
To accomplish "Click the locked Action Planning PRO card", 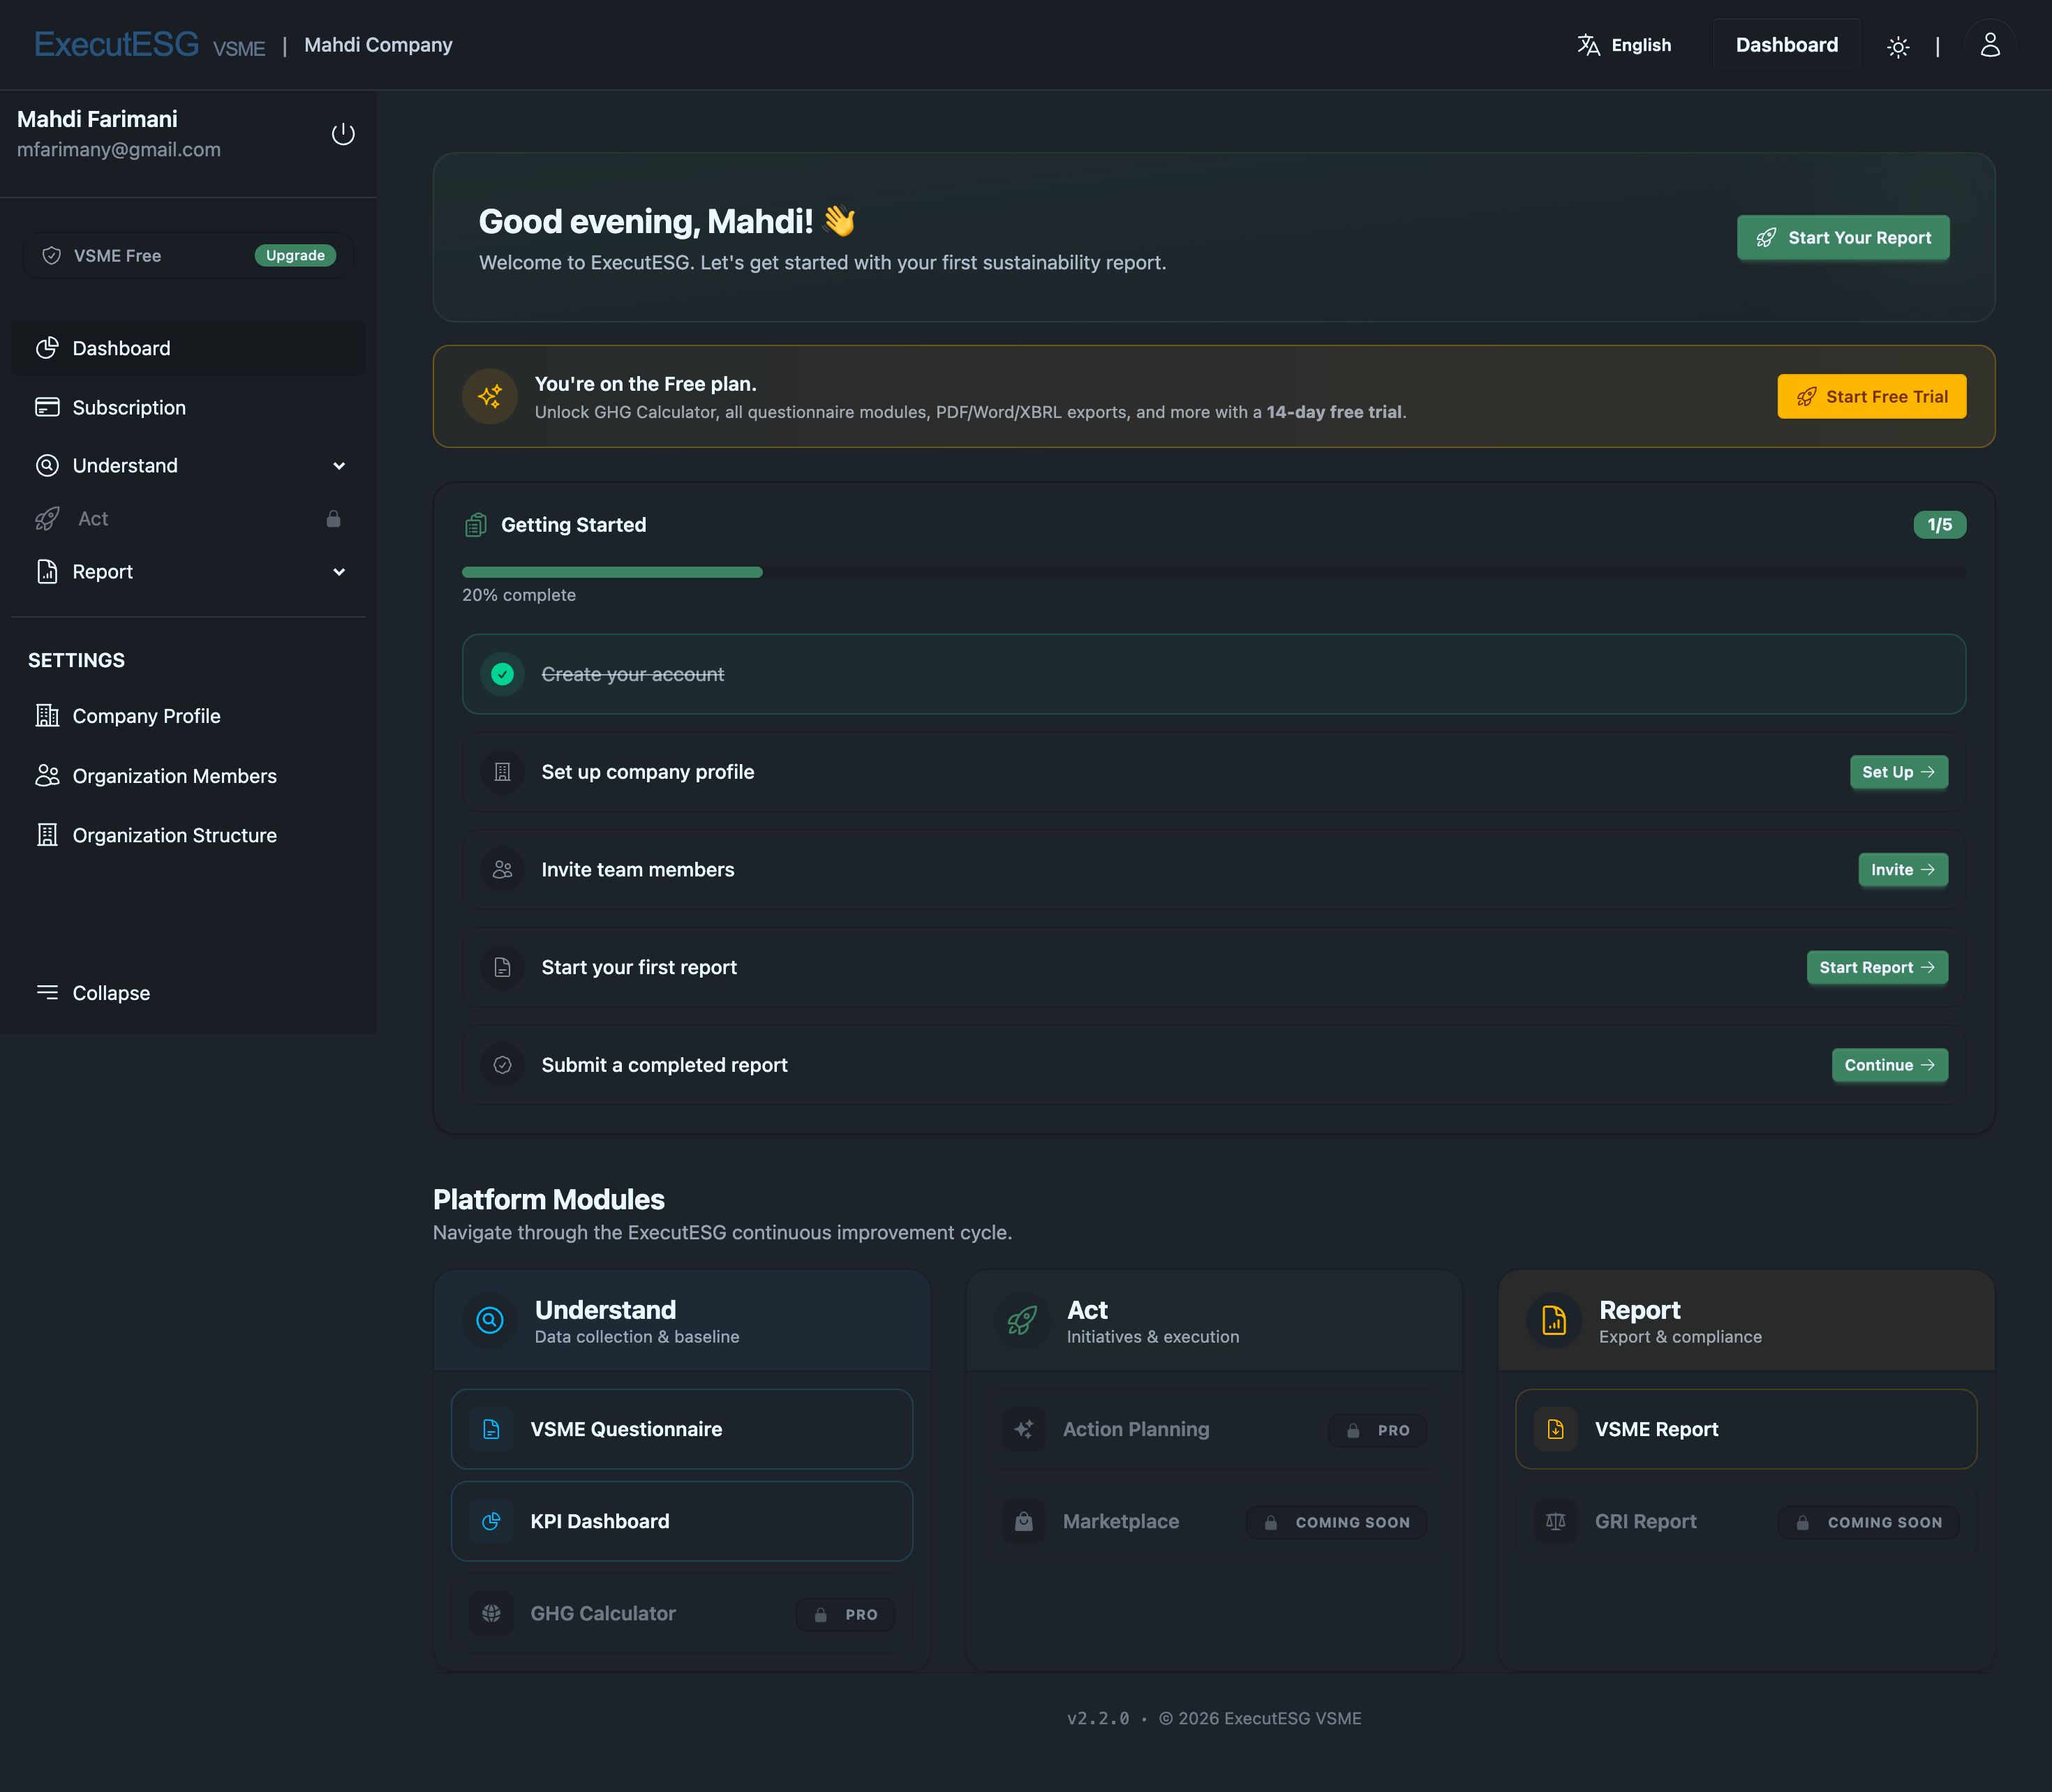I will pos(1214,1429).
